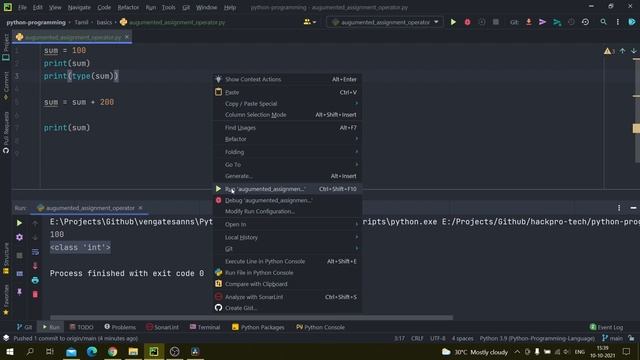Viewport: 640px width, 360px height.
Task: Rerun program using Run panel play icon
Action: 19,223
